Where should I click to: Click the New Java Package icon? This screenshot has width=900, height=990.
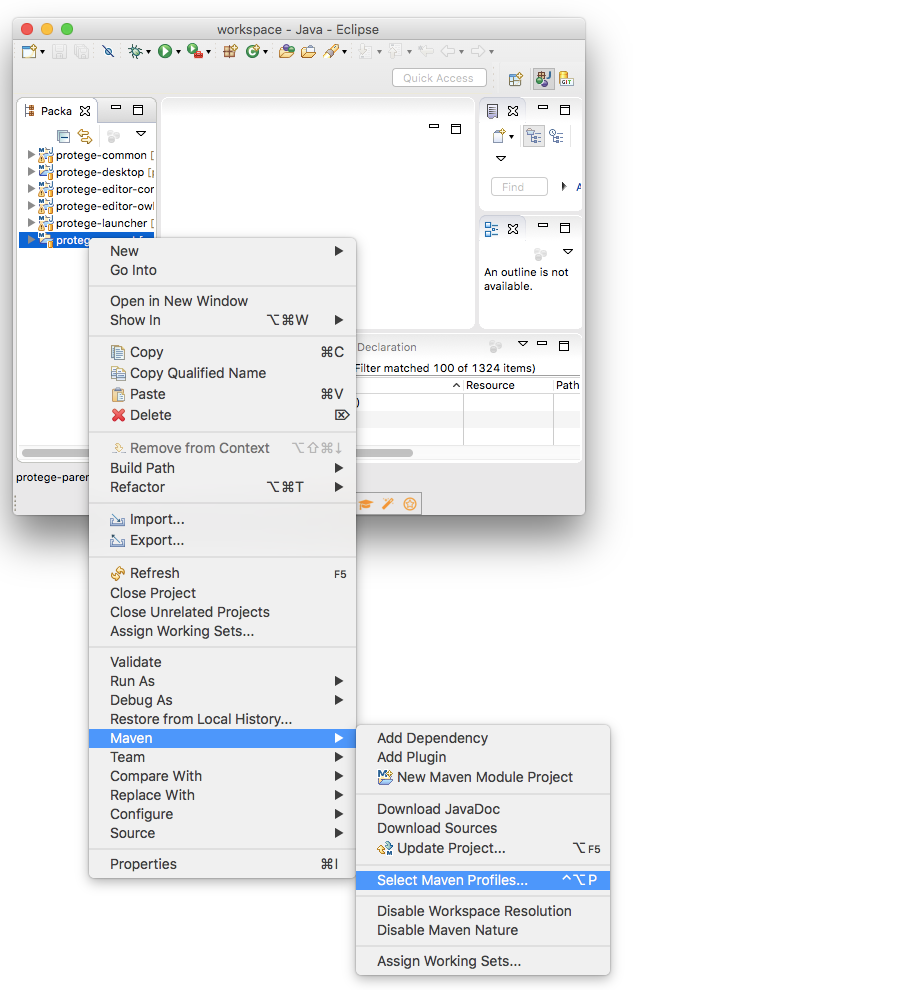[x=231, y=51]
